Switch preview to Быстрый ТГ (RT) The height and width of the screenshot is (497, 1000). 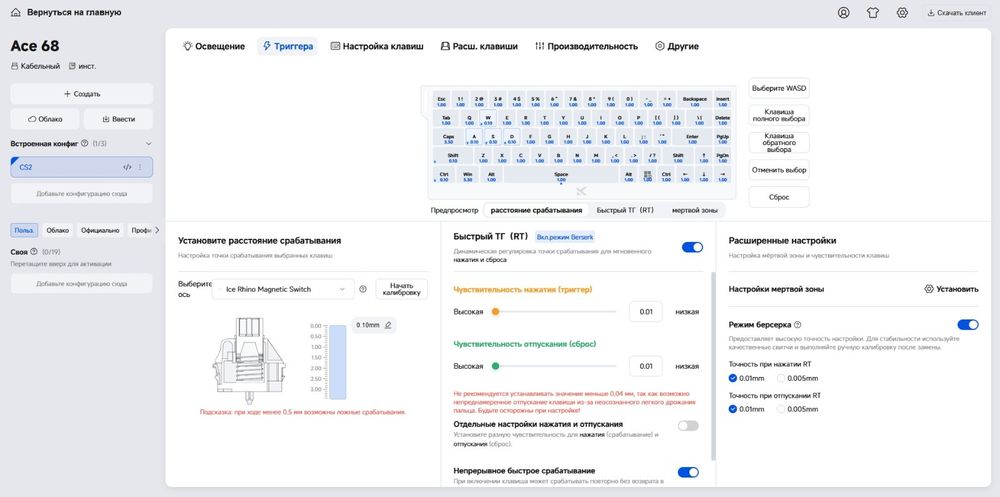pyautogui.click(x=625, y=210)
